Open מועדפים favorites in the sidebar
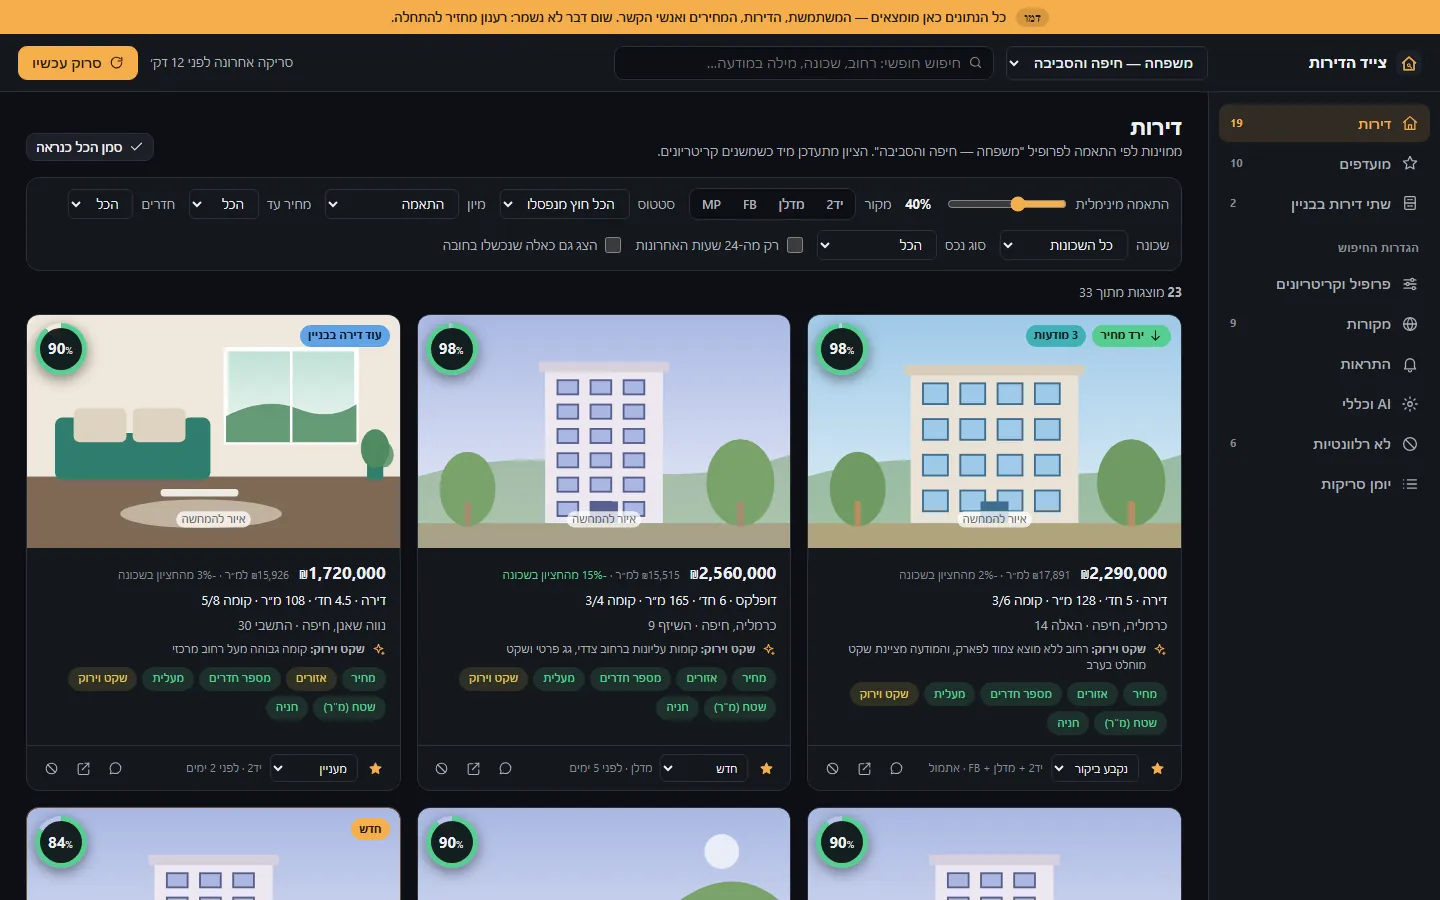 click(x=1324, y=163)
